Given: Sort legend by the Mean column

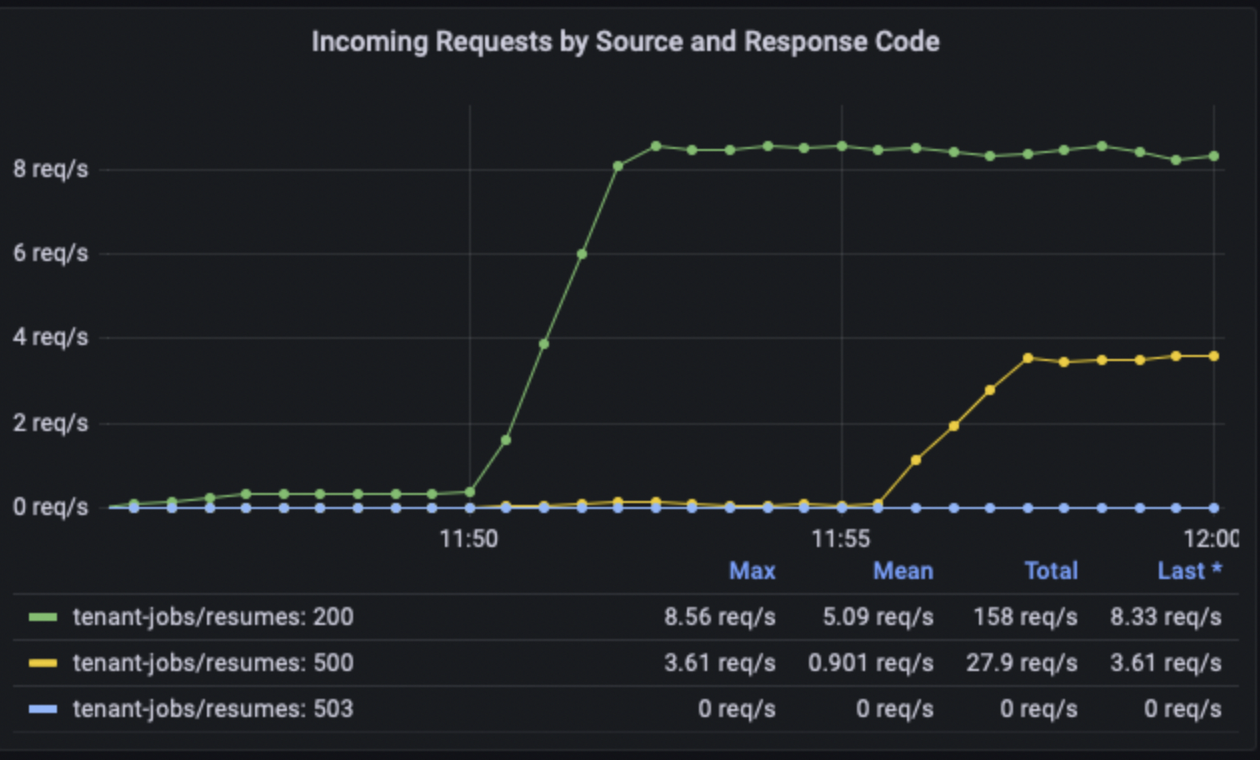Looking at the screenshot, I should [x=903, y=571].
